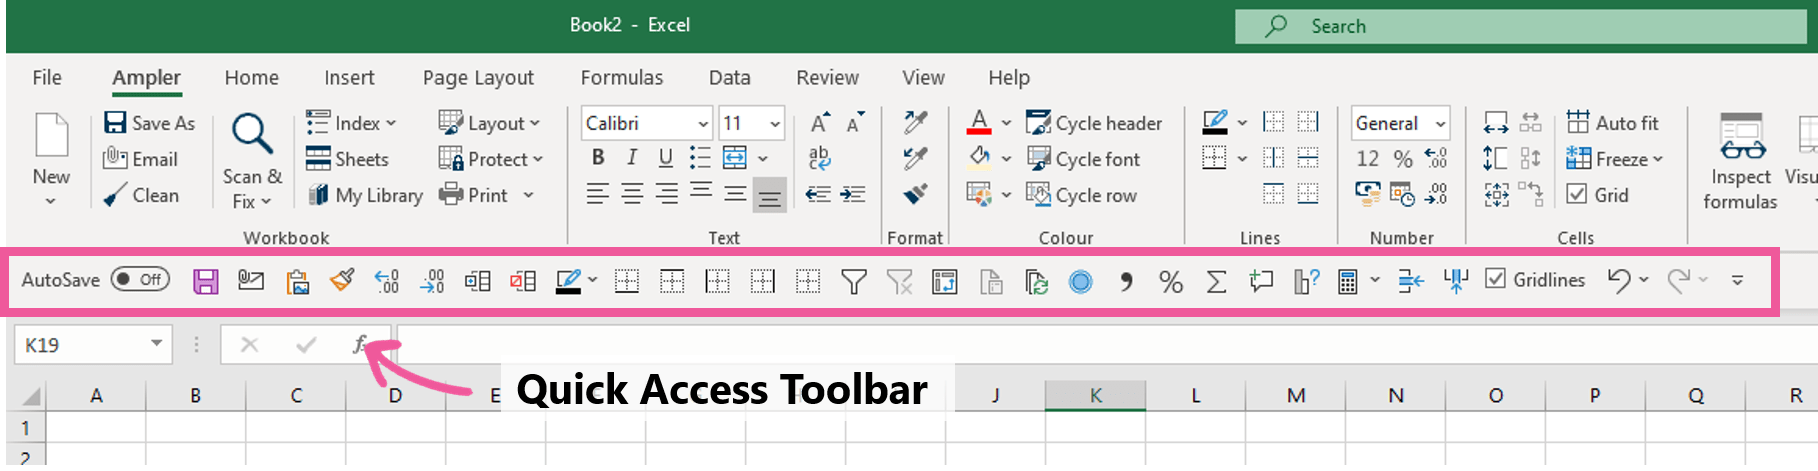Click the Auto fit button

[1612, 123]
